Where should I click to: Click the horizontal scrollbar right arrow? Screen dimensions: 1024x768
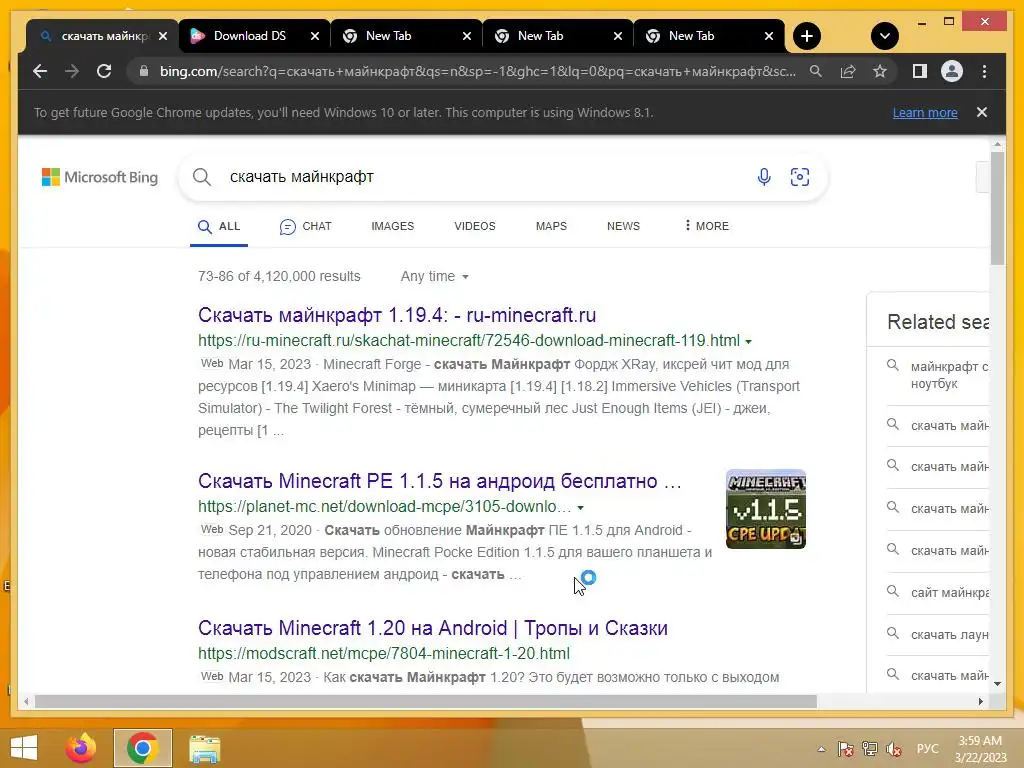[980, 701]
